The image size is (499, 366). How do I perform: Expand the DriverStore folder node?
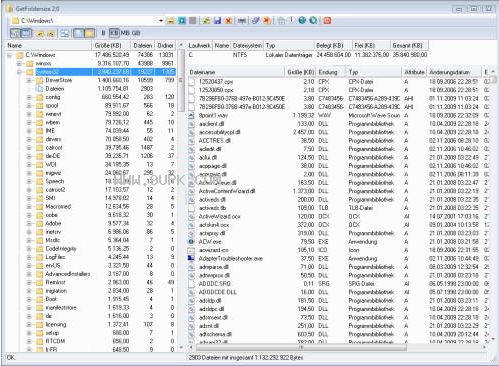pos(29,80)
